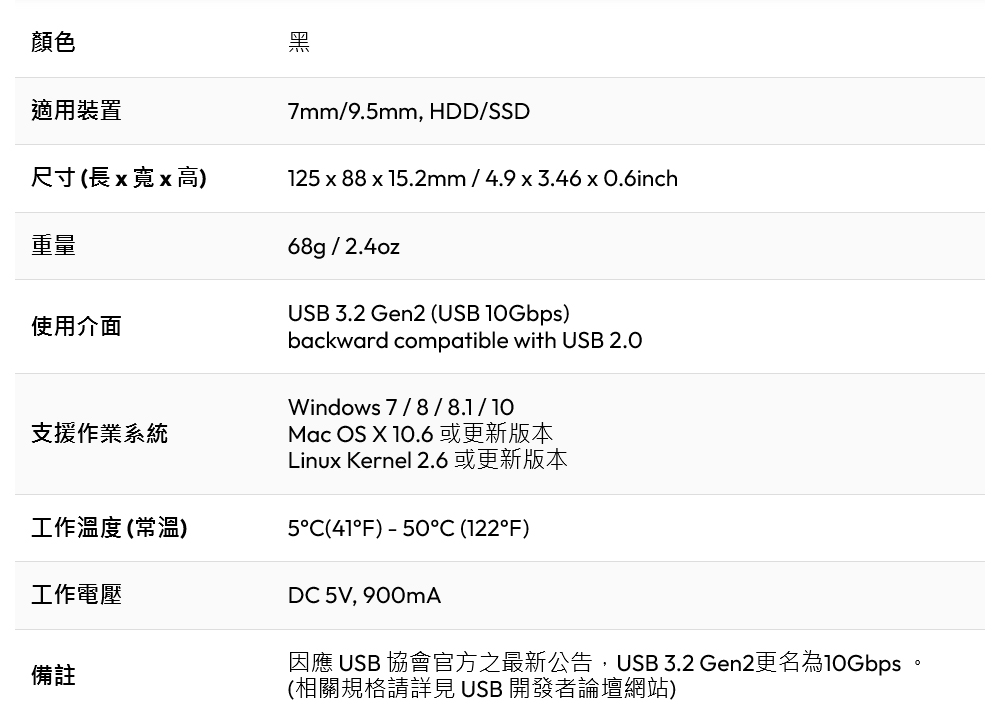Click the 適用裝置 label
The height and width of the screenshot is (720, 1000).
tap(76, 110)
